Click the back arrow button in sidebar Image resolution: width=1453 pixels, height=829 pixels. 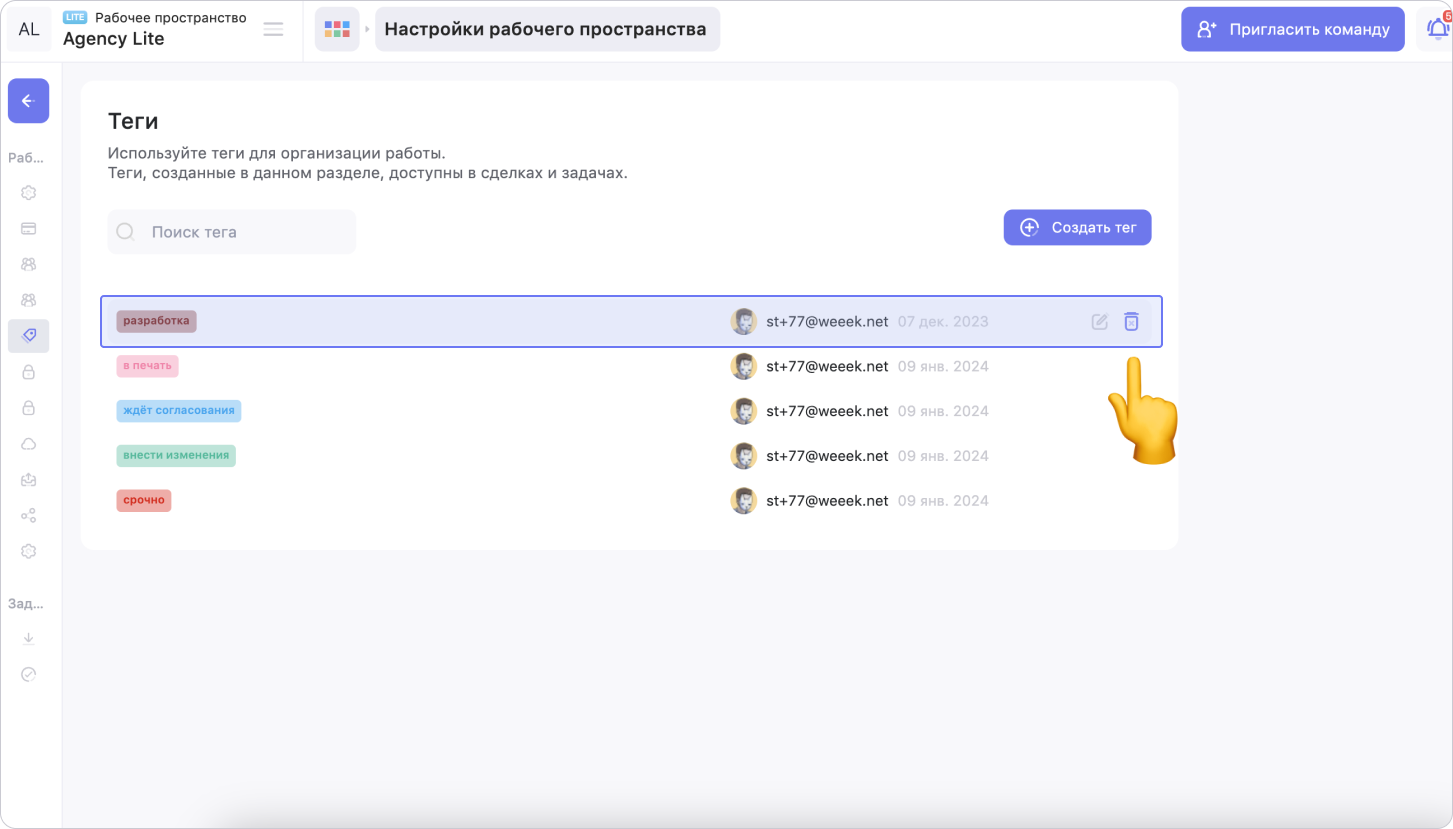coord(28,101)
